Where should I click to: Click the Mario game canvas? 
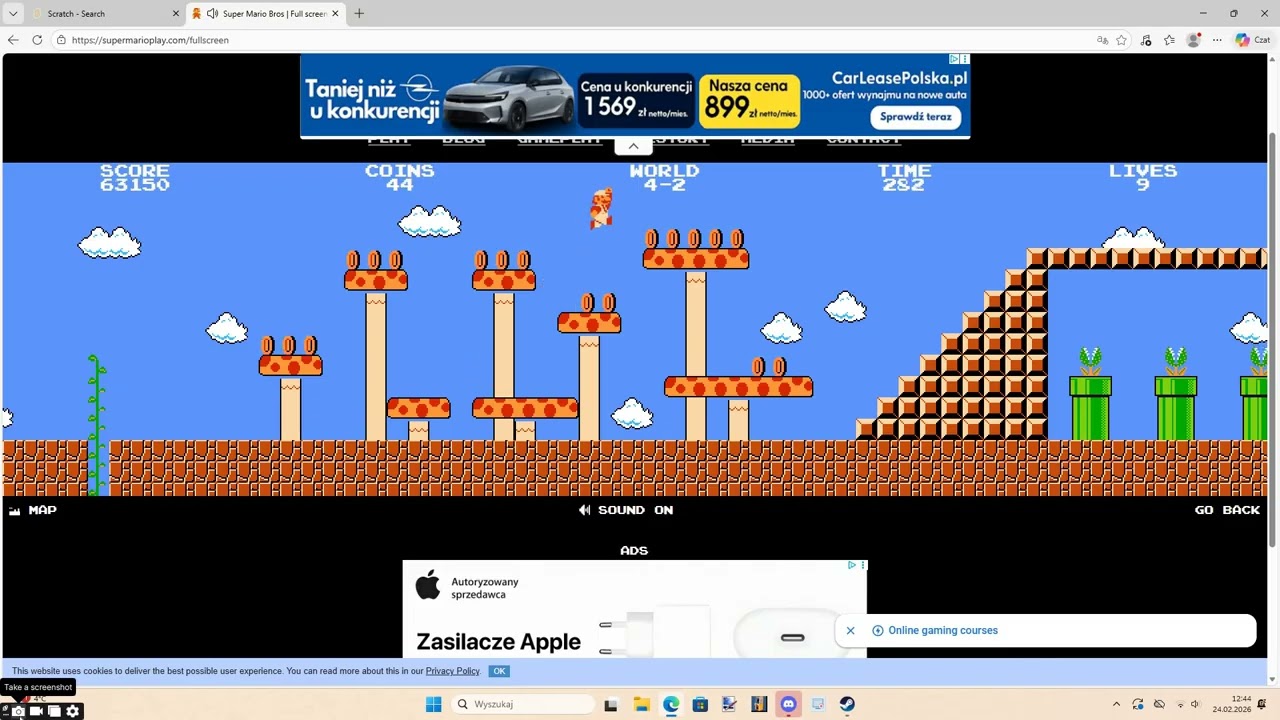pos(635,330)
